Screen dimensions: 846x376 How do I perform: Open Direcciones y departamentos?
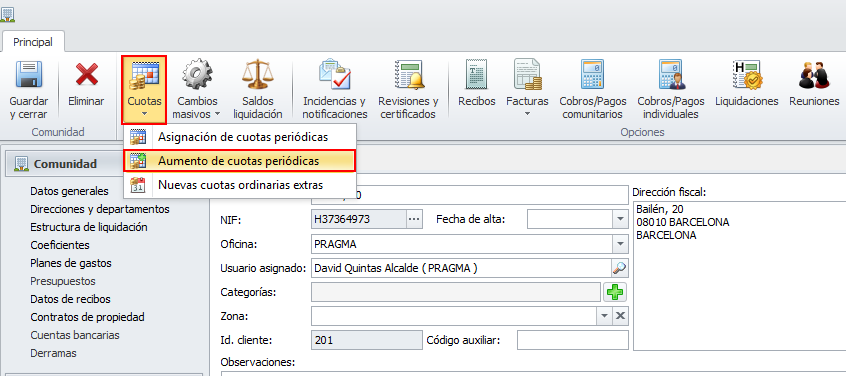pyautogui.click(x=100, y=209)
